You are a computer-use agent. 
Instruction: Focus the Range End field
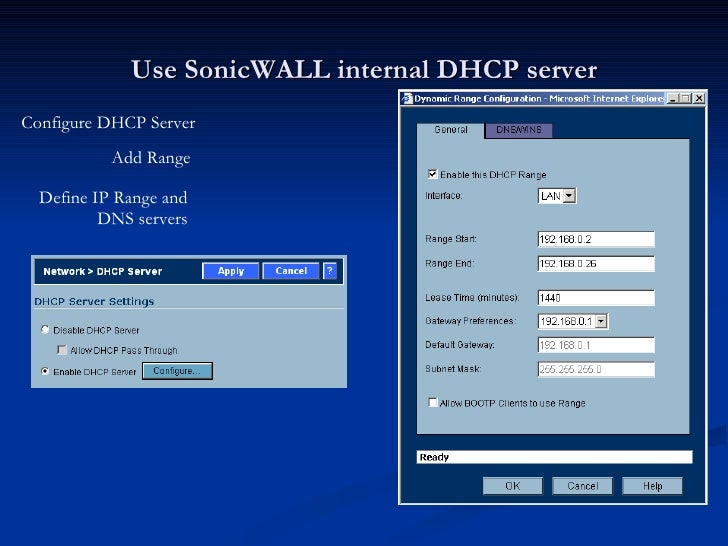tap(596, 264)
